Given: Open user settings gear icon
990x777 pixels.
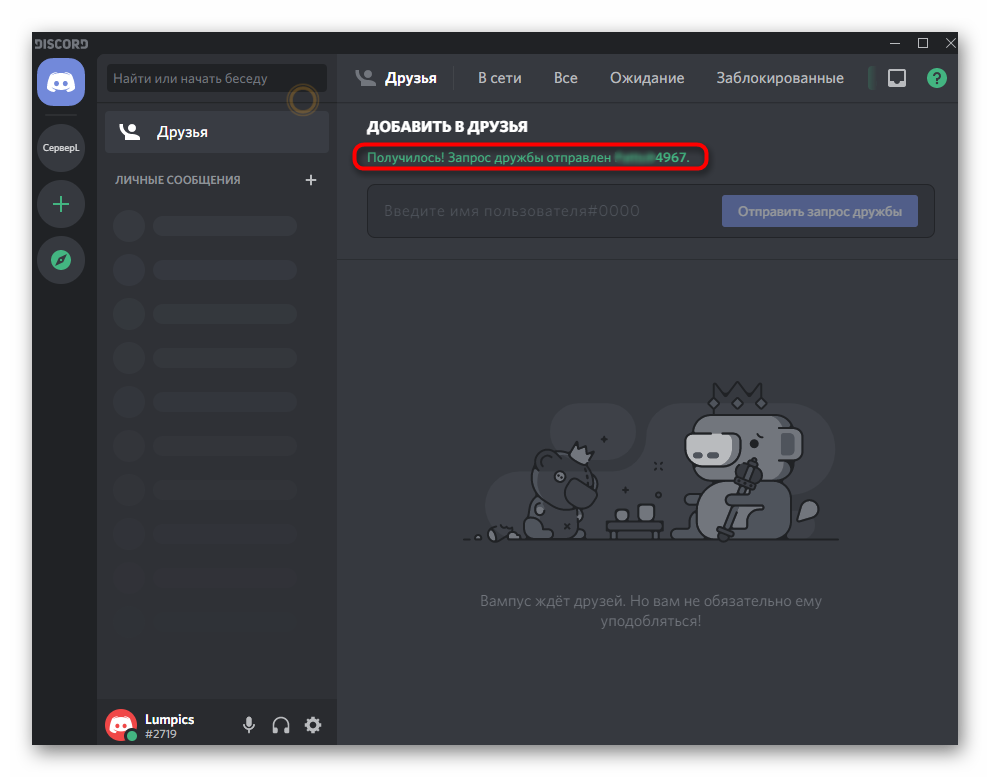Looking at the screenshot, I should pos(313,725).
